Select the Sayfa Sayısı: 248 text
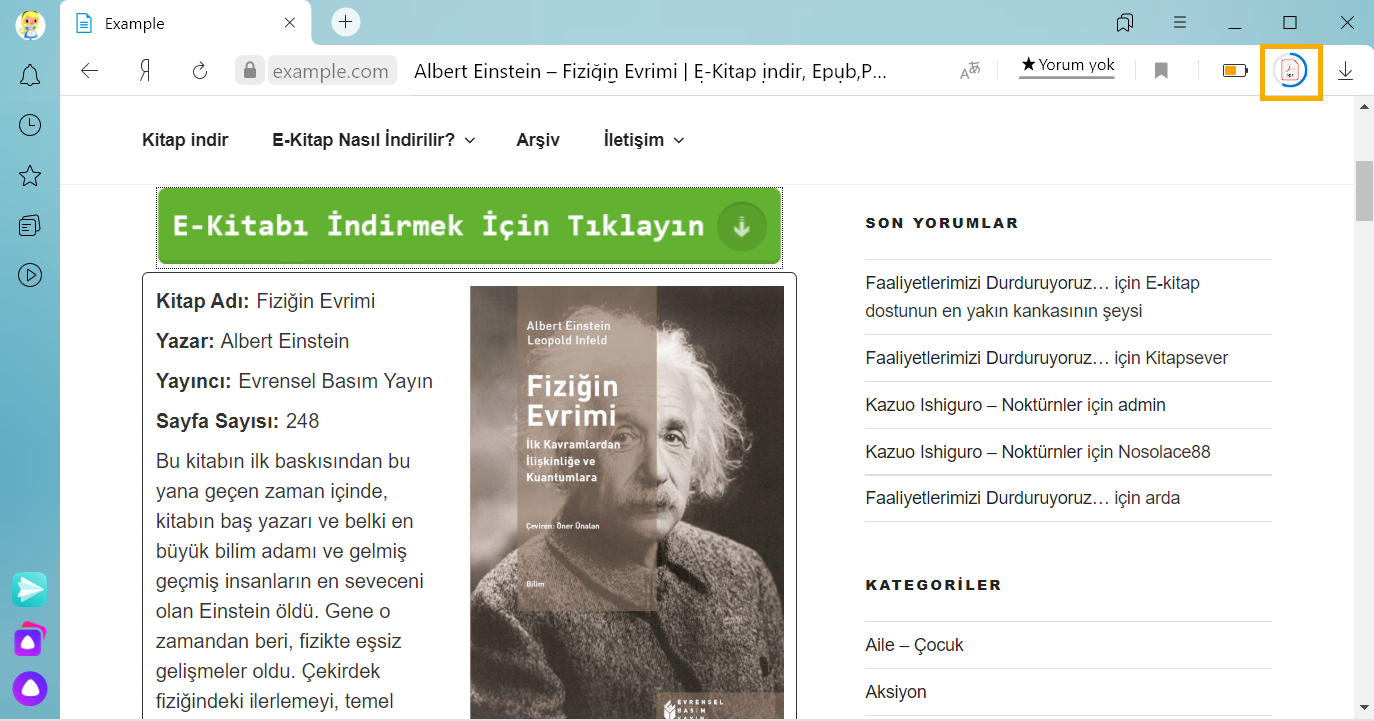This screenshot has height=721, width=1374. coord(238,421)
